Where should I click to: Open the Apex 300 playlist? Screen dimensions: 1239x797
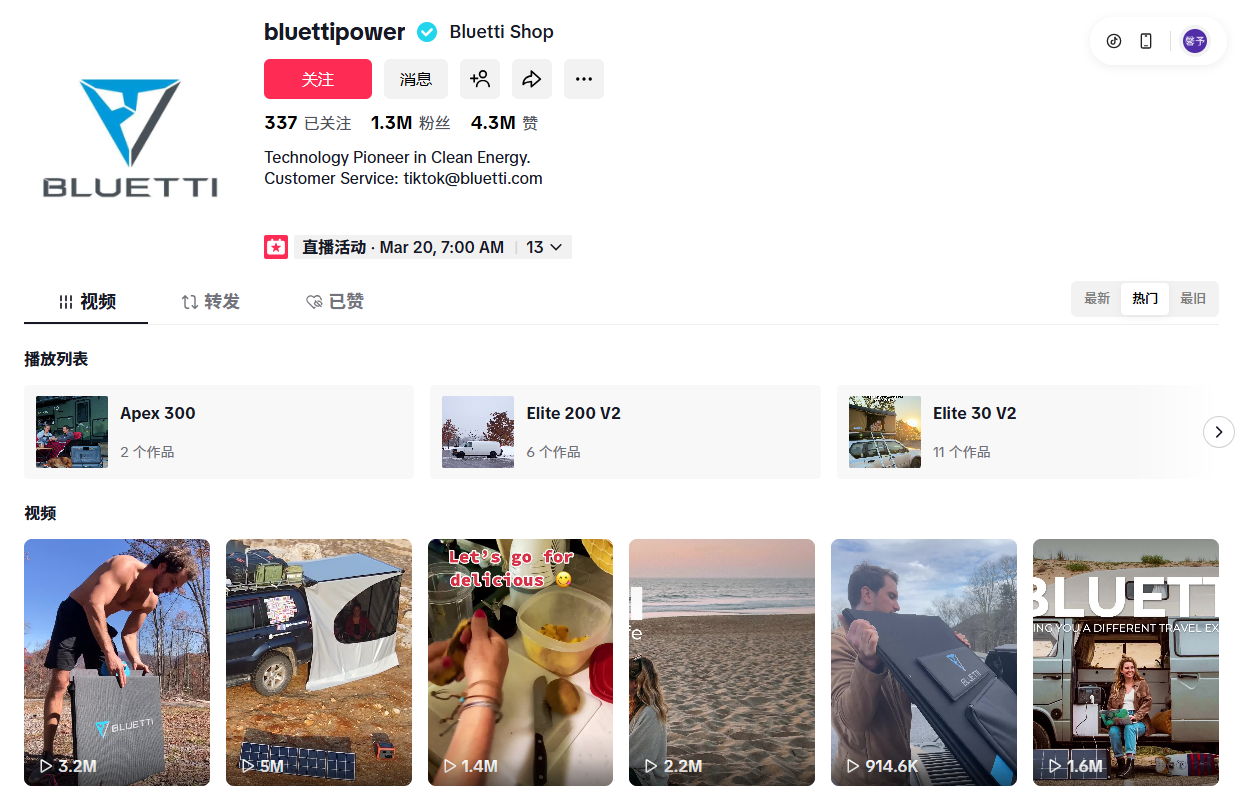[x=218, y=432]
